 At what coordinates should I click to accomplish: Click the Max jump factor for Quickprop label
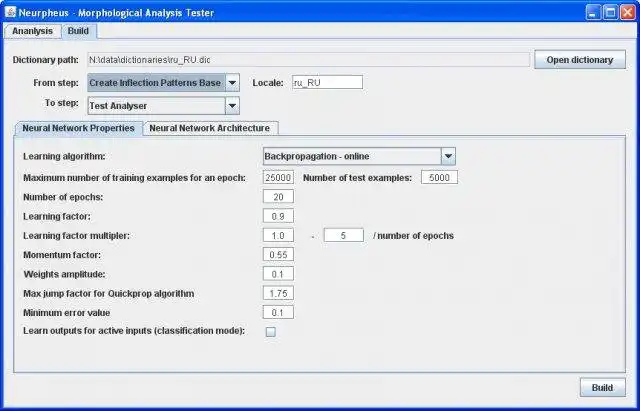(109, 293)
